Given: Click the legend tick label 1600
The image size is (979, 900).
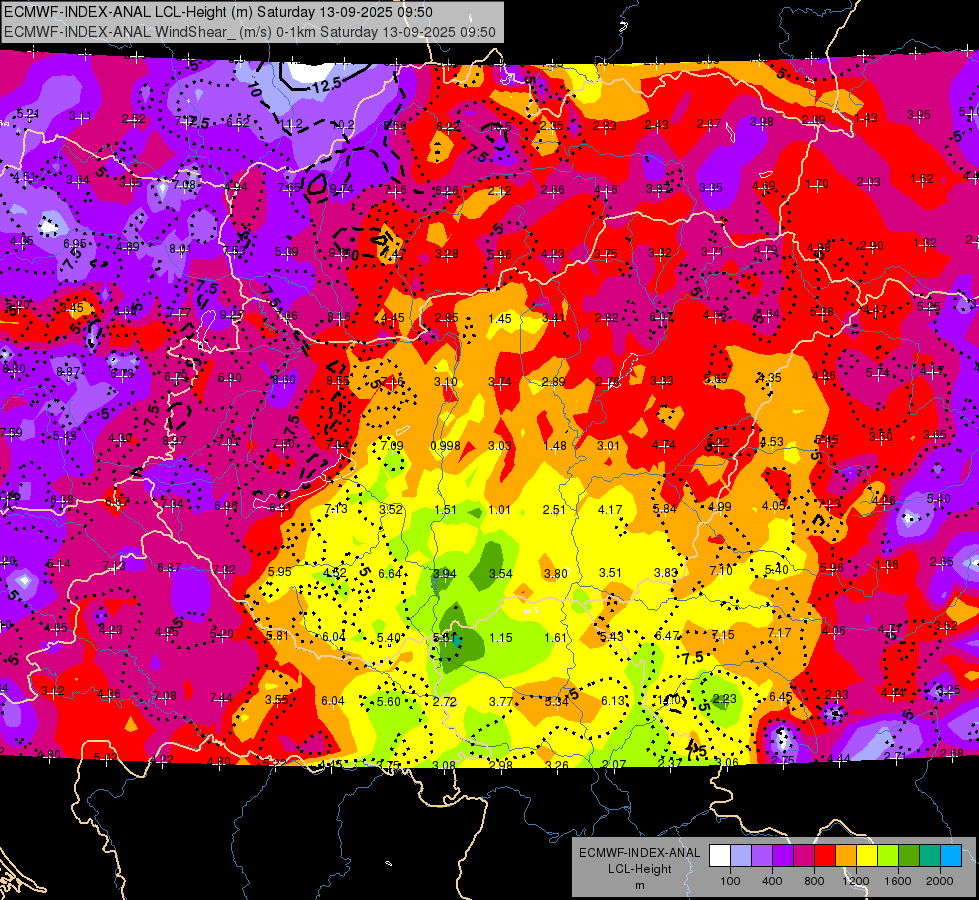Looking at the screenshot, I should (x=898, y=881).
